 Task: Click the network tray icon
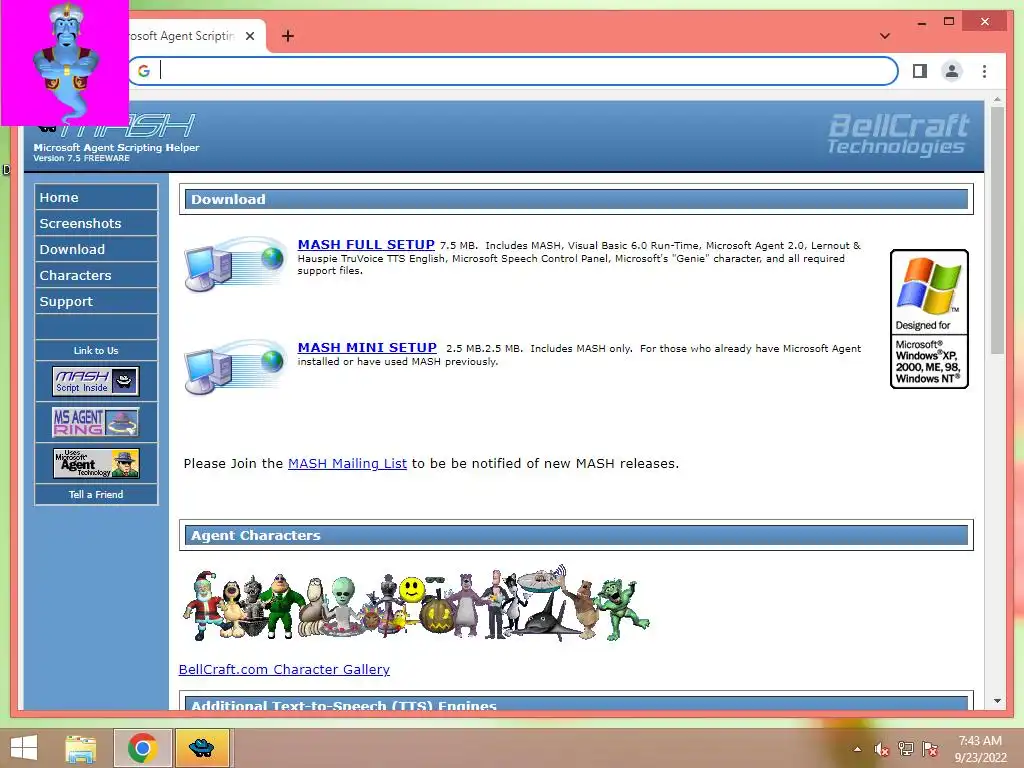tap(906, 749)
